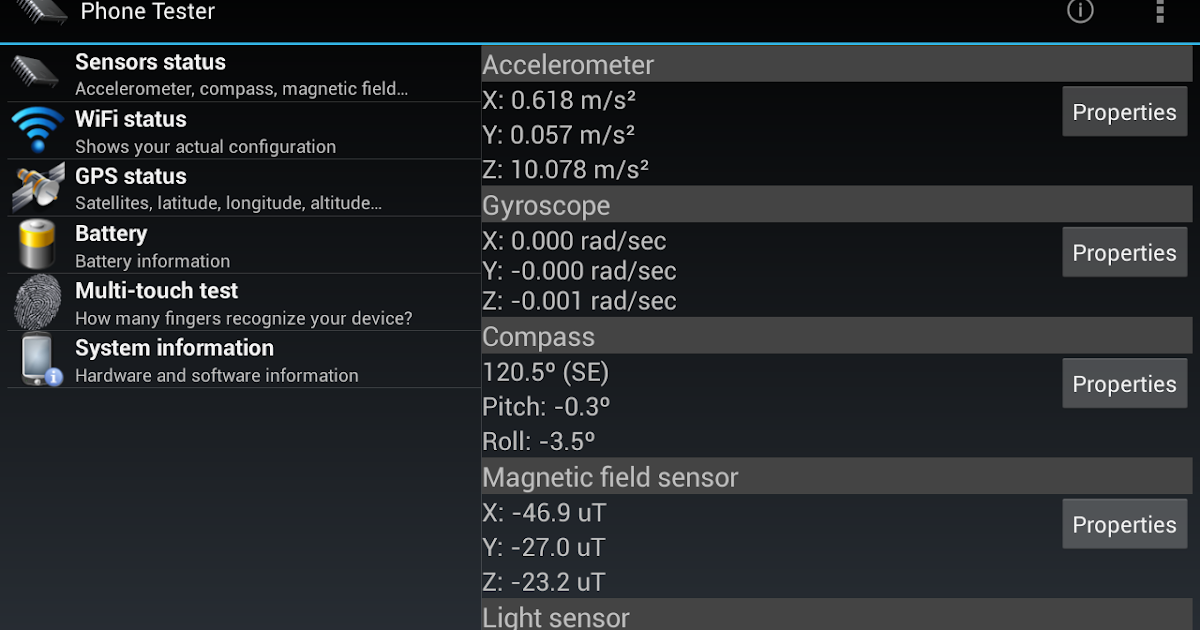Open the info icon in action bar
This screenshot has height=630, width=1200.
(1080, 11)
